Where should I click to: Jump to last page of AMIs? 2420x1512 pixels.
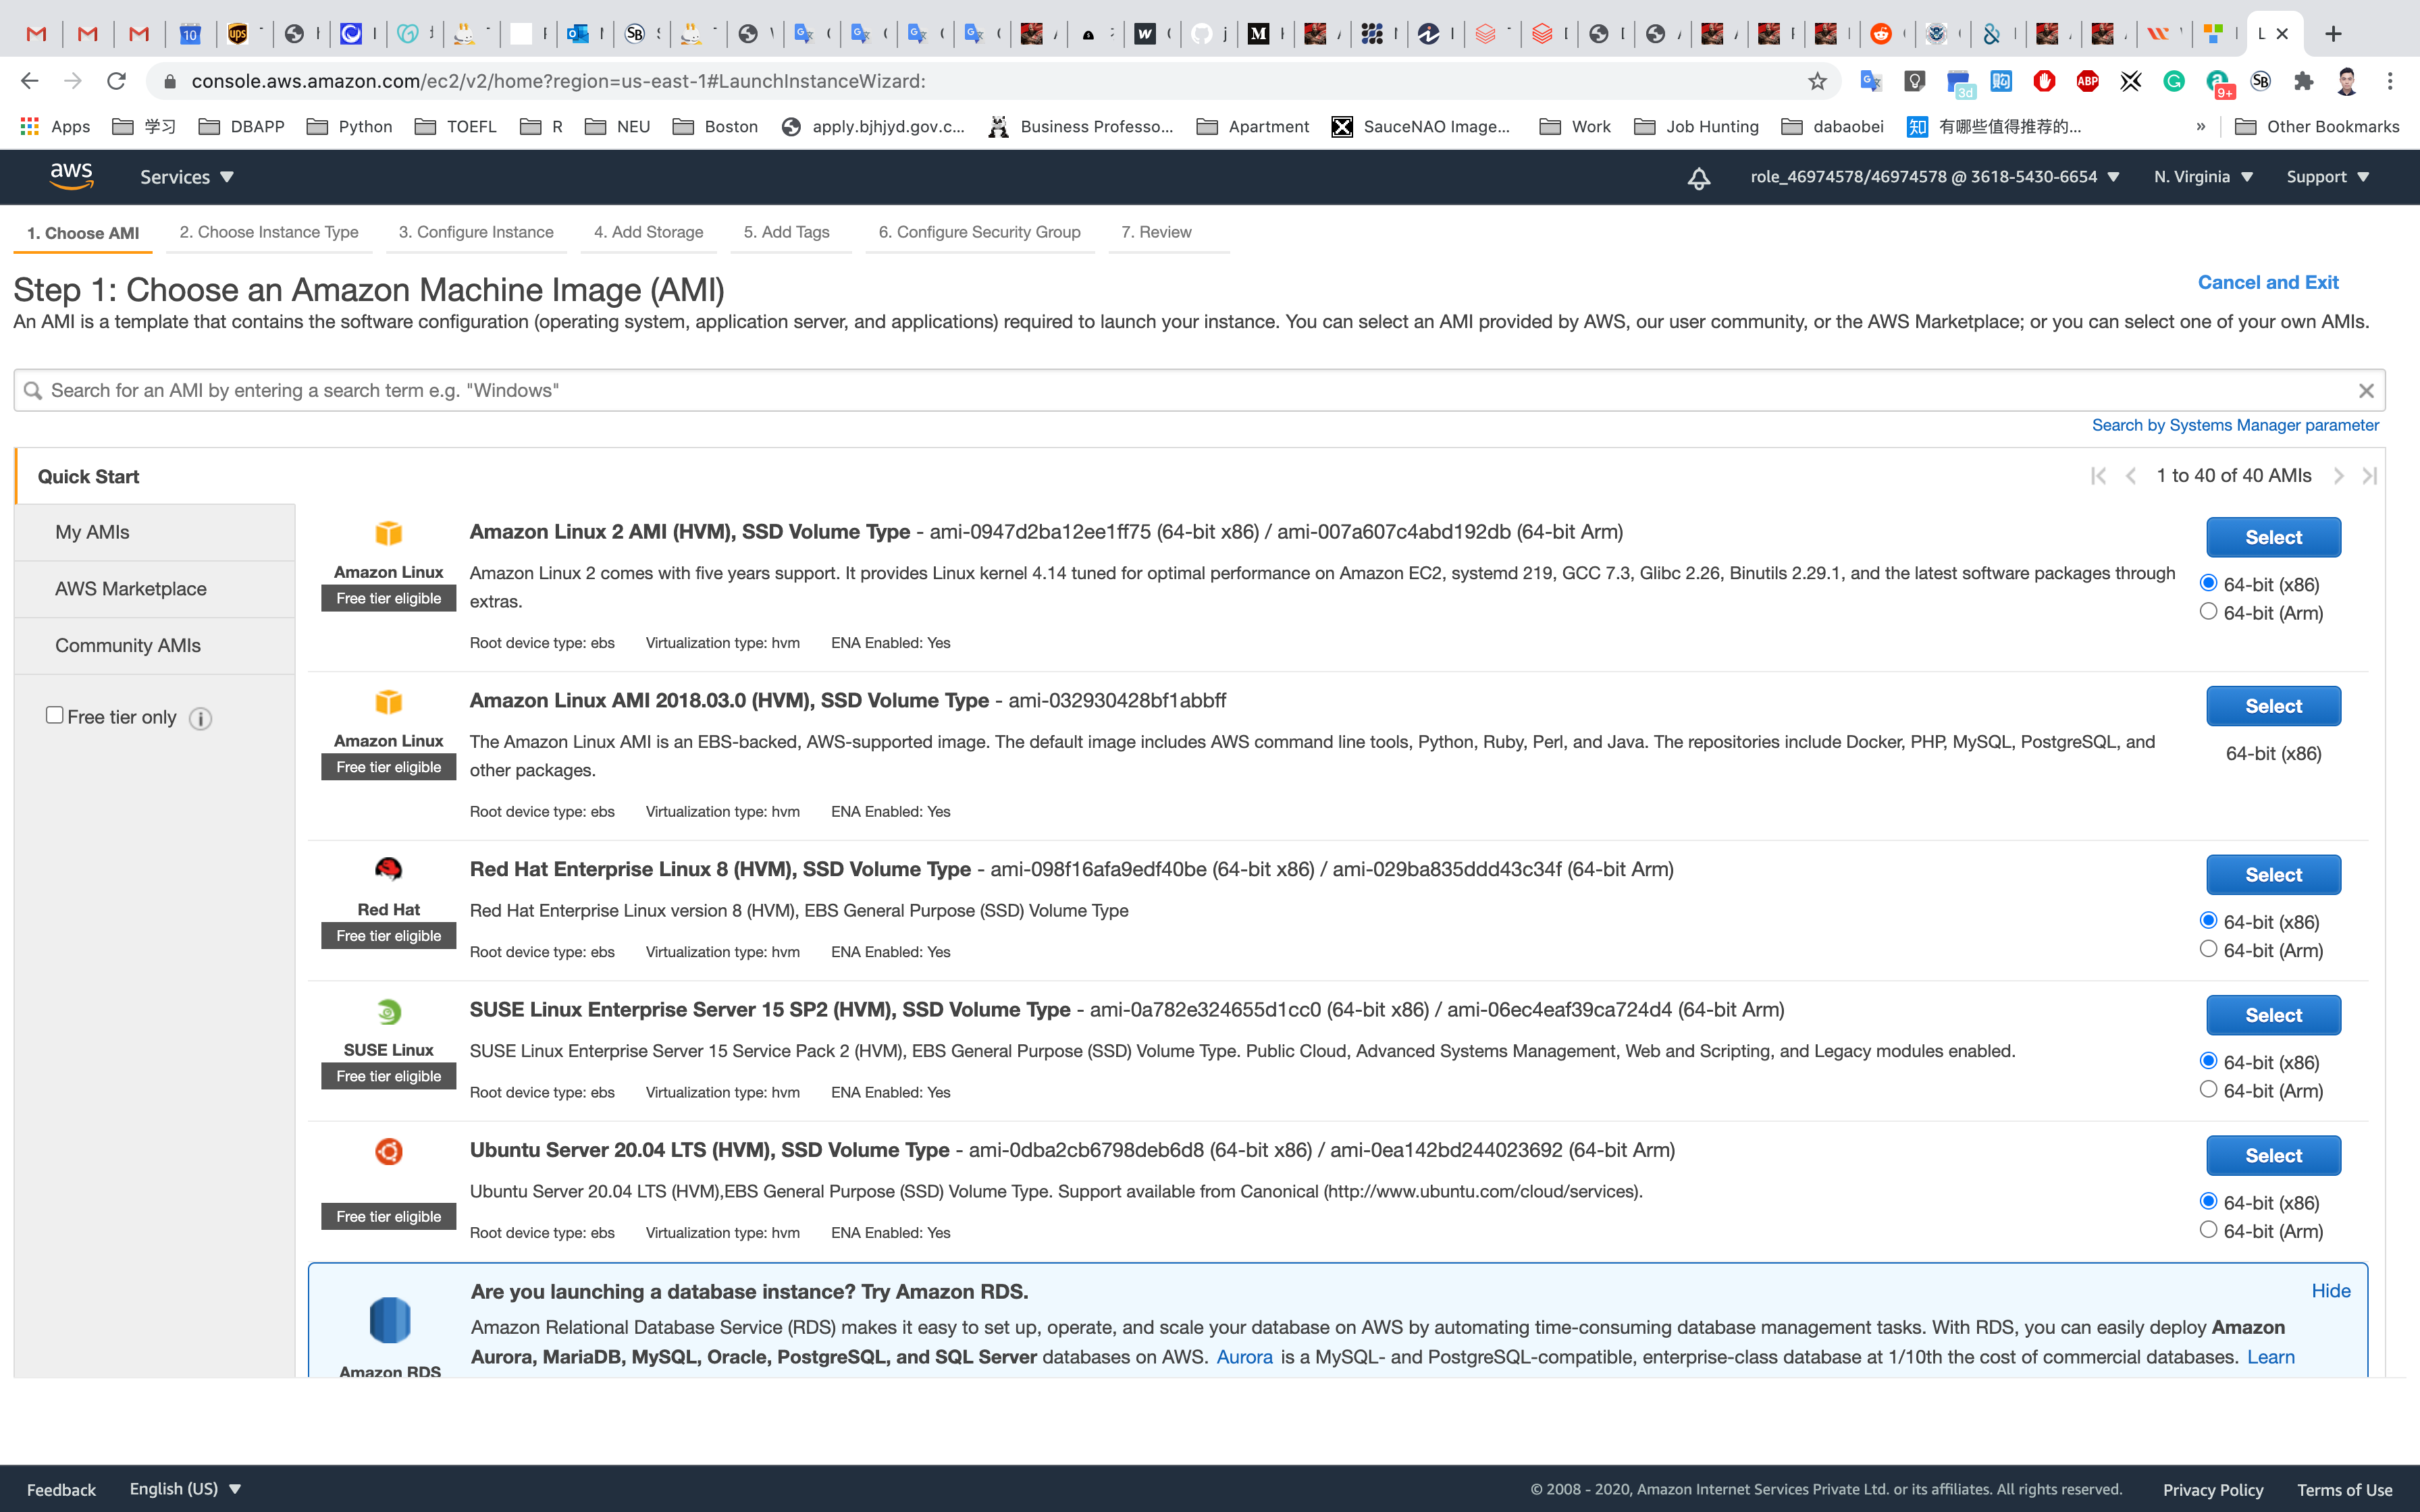click(x=2369, y=476)
